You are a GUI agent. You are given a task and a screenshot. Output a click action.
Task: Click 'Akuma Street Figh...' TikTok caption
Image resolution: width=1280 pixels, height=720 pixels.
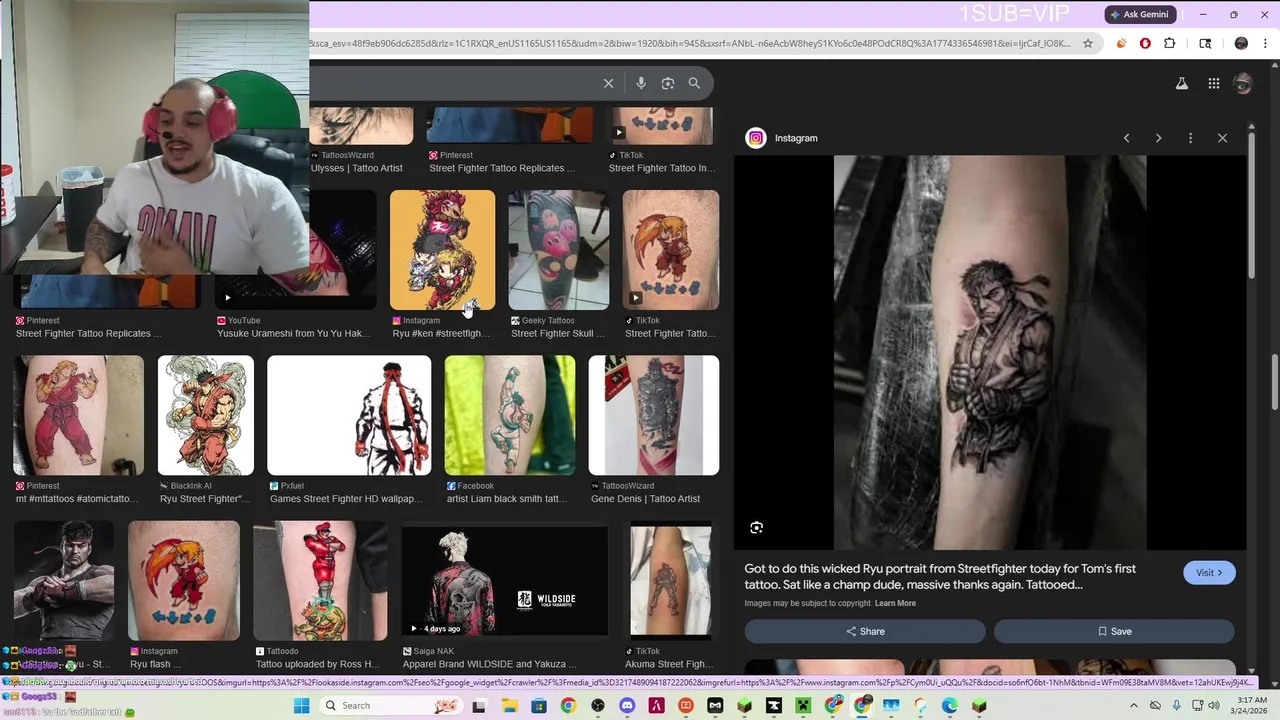point(669,664)
